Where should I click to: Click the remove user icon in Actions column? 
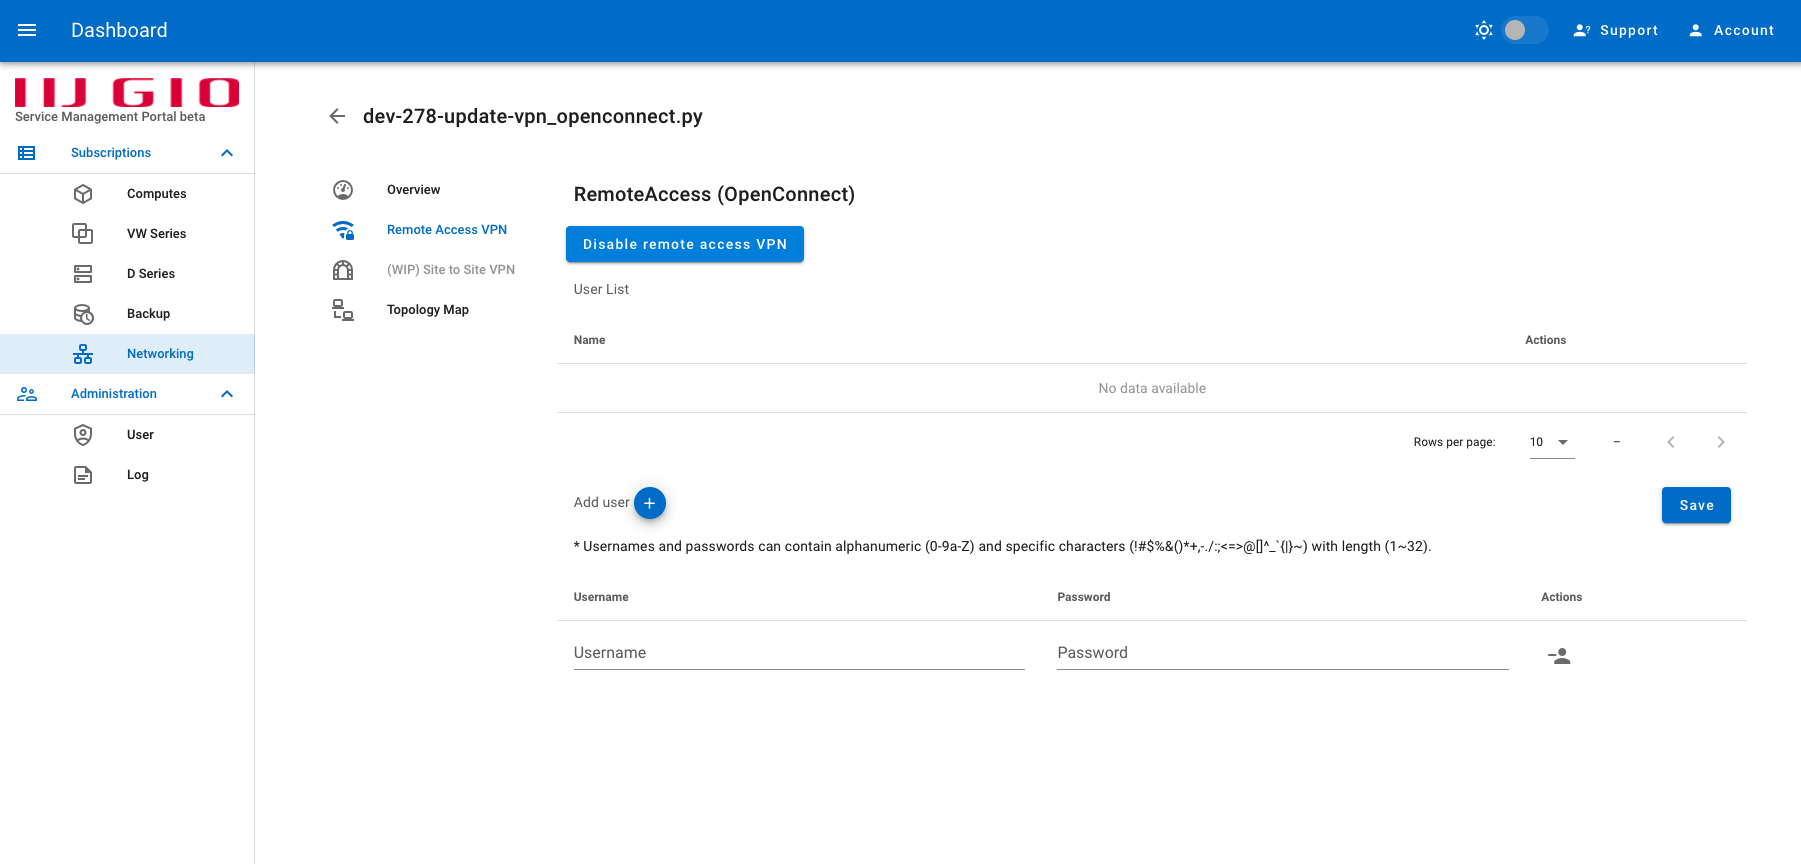click(1559, 656)
